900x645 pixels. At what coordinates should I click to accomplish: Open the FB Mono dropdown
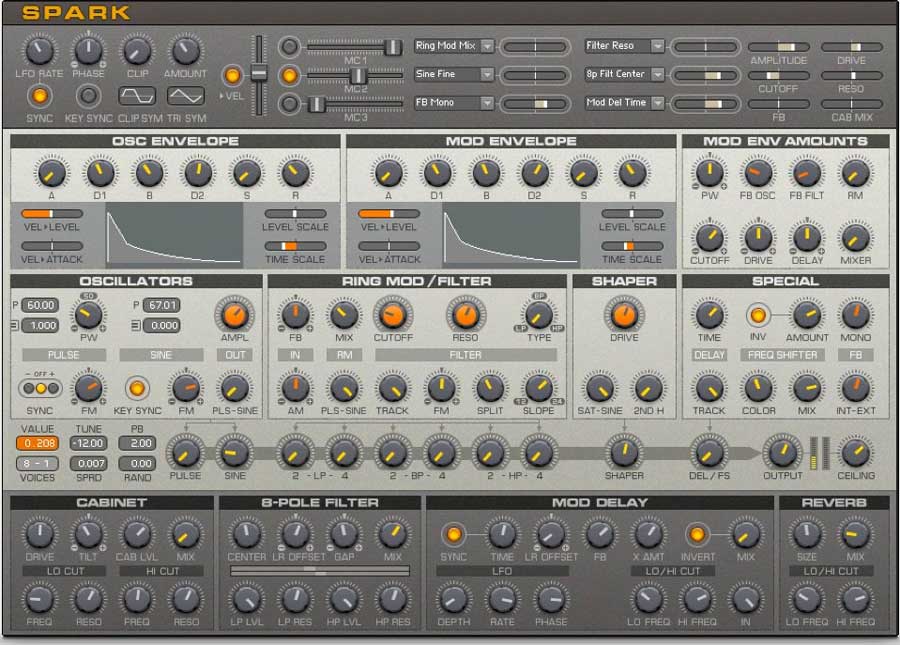454,103
